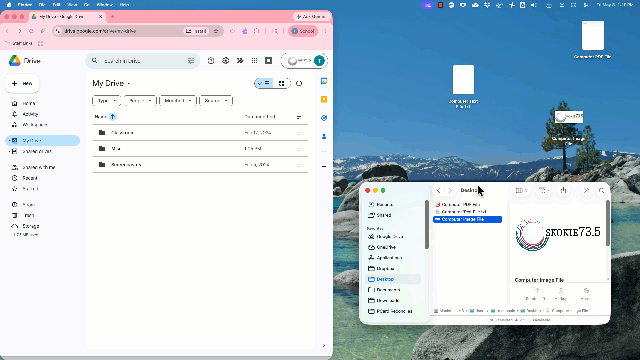The image size is (640, 360).
Task: Click Finder preview pane scrollbar
Action: tap(608, 223)
